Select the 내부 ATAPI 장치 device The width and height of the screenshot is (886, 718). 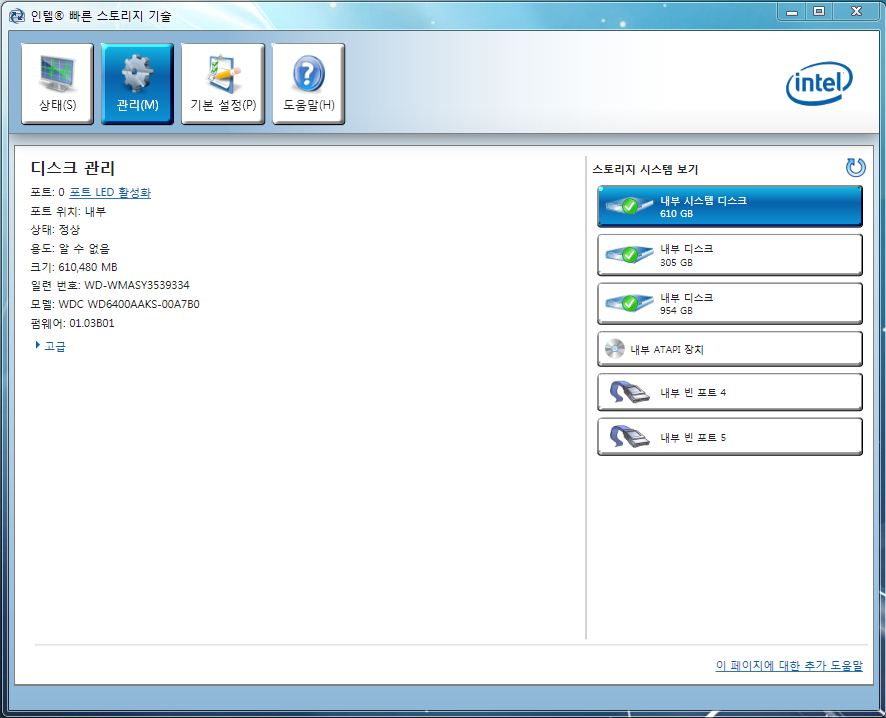point(729,350)
